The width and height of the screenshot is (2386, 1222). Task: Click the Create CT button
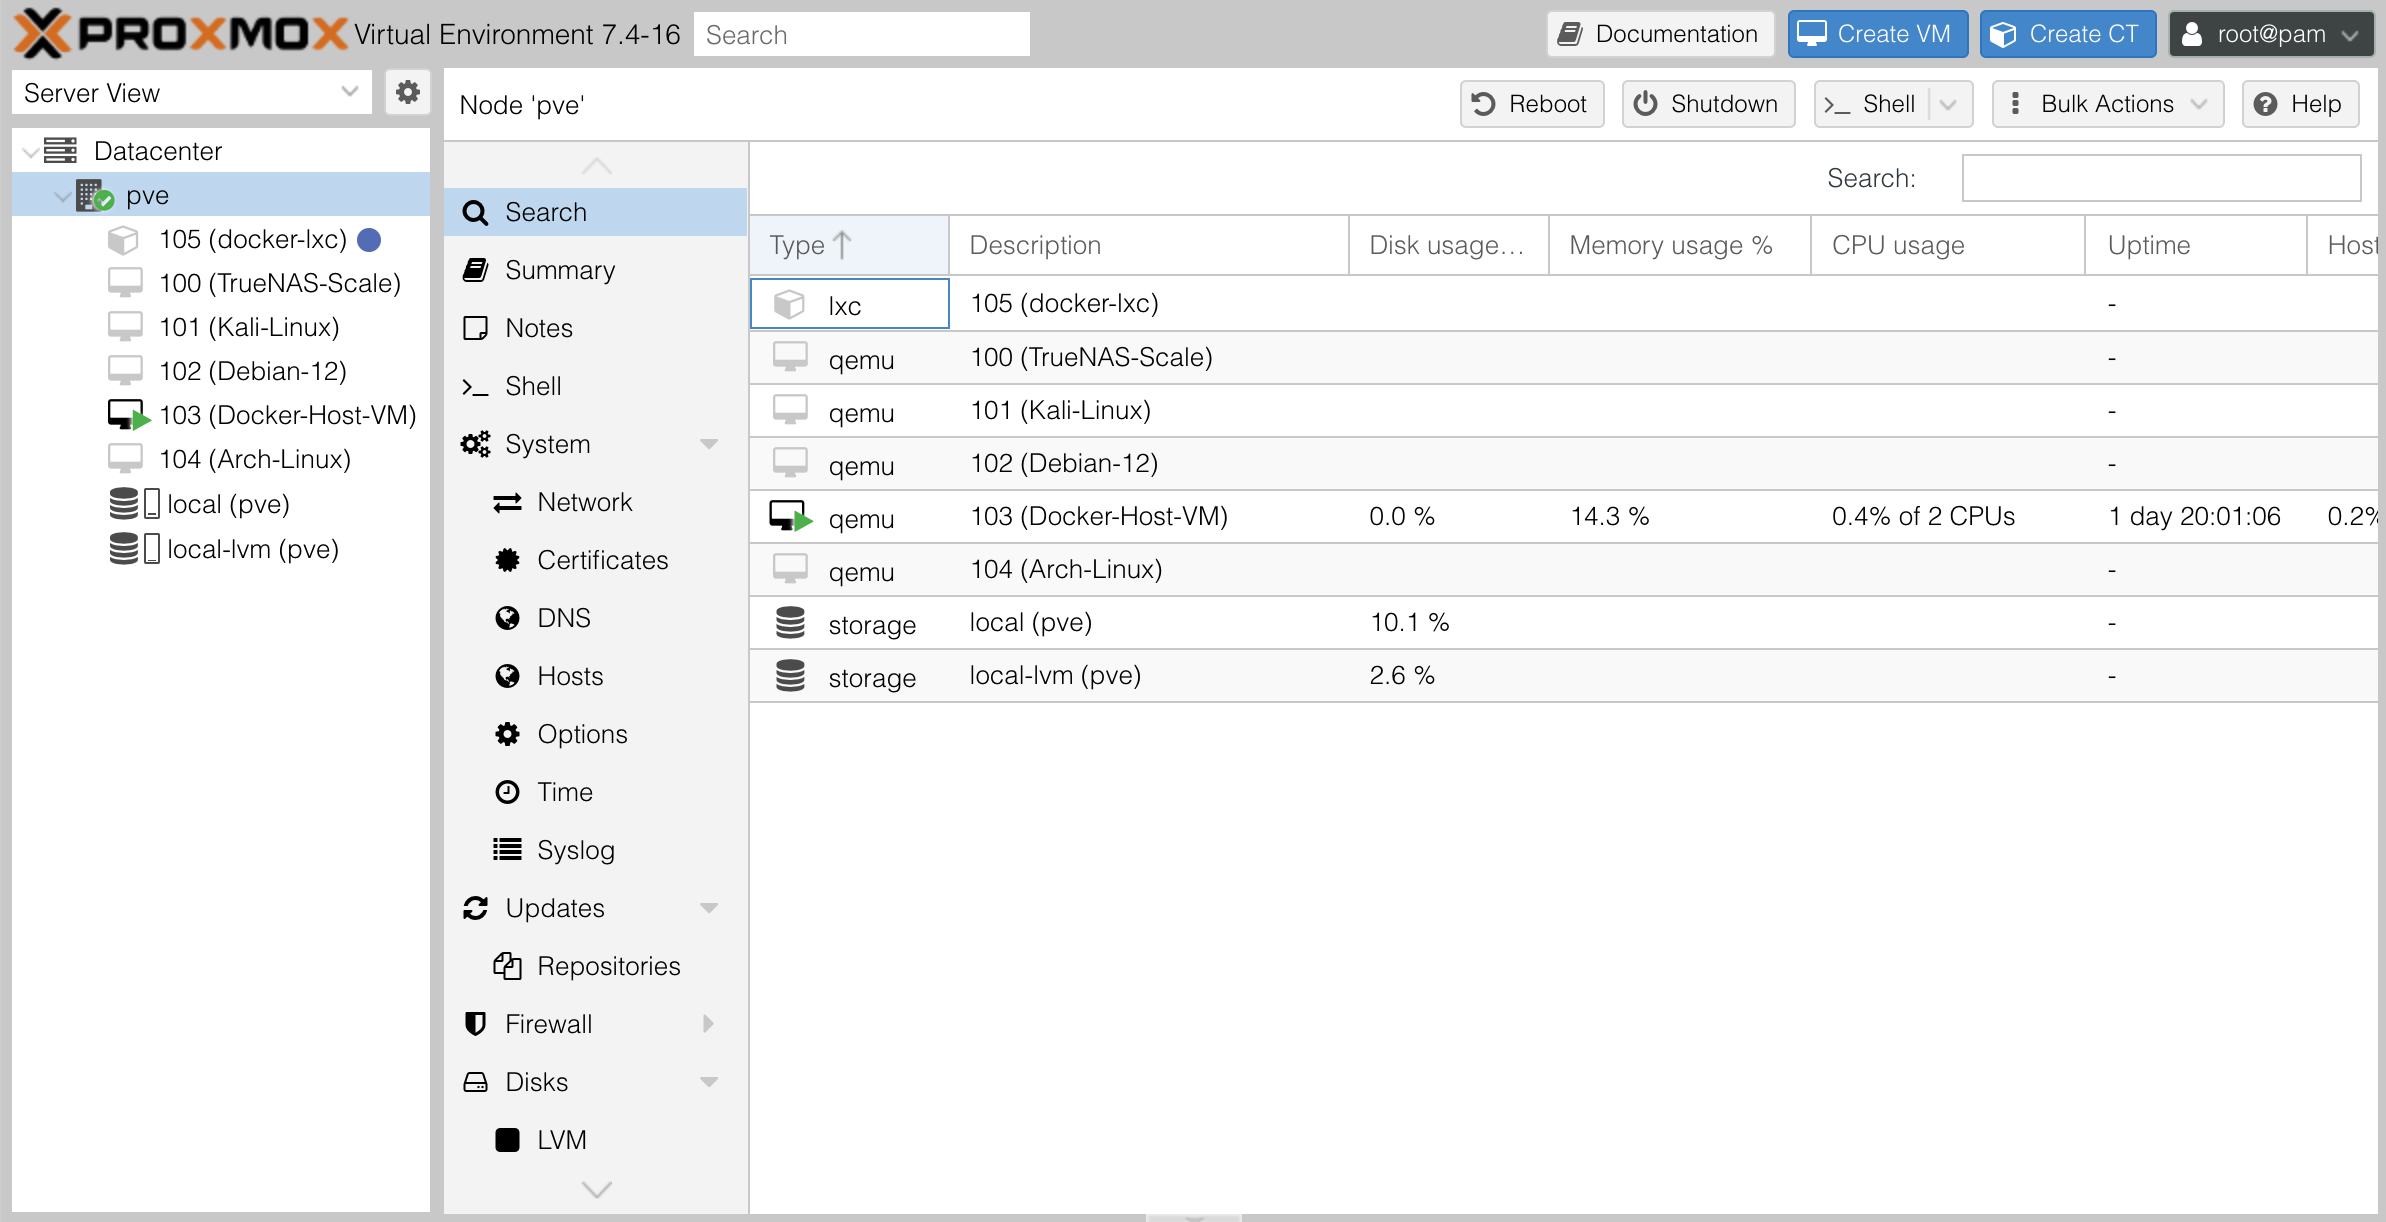tap(2067, 34)
